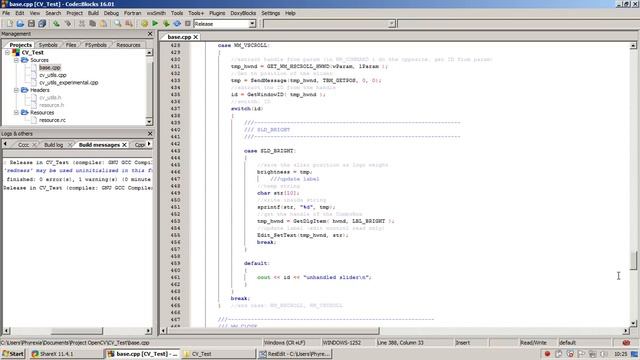Switch to the Files management tab

(71, 45)
